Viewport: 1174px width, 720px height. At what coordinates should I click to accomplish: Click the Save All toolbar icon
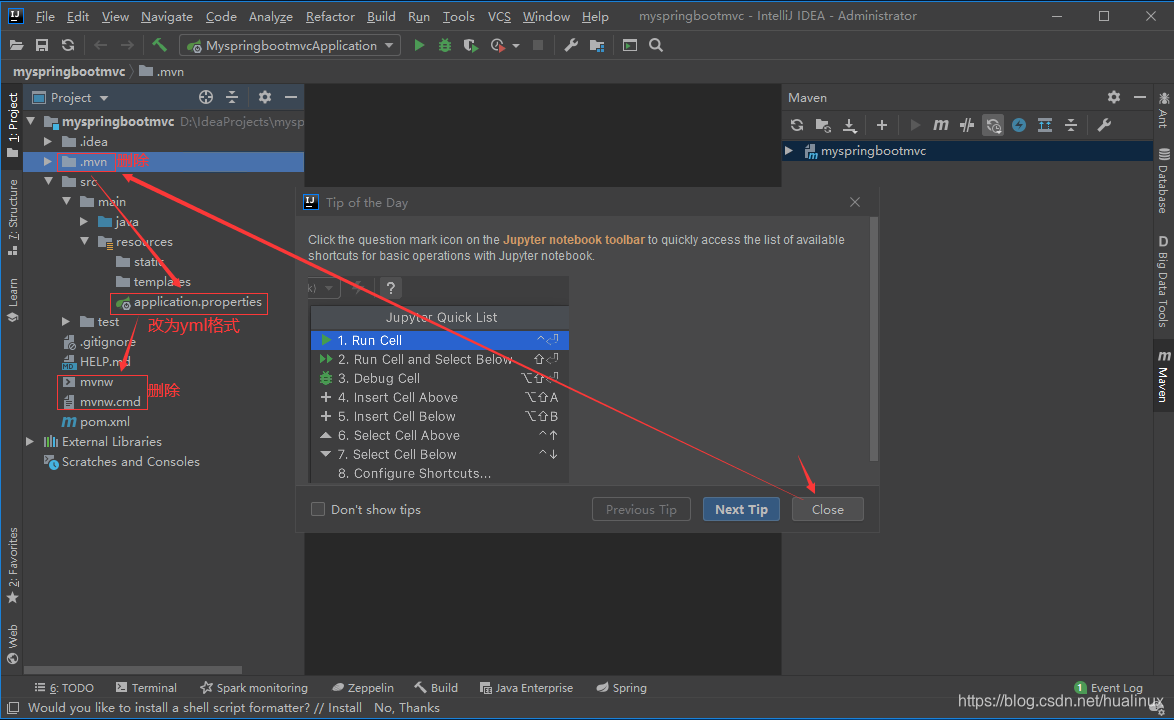click(42, 46)
